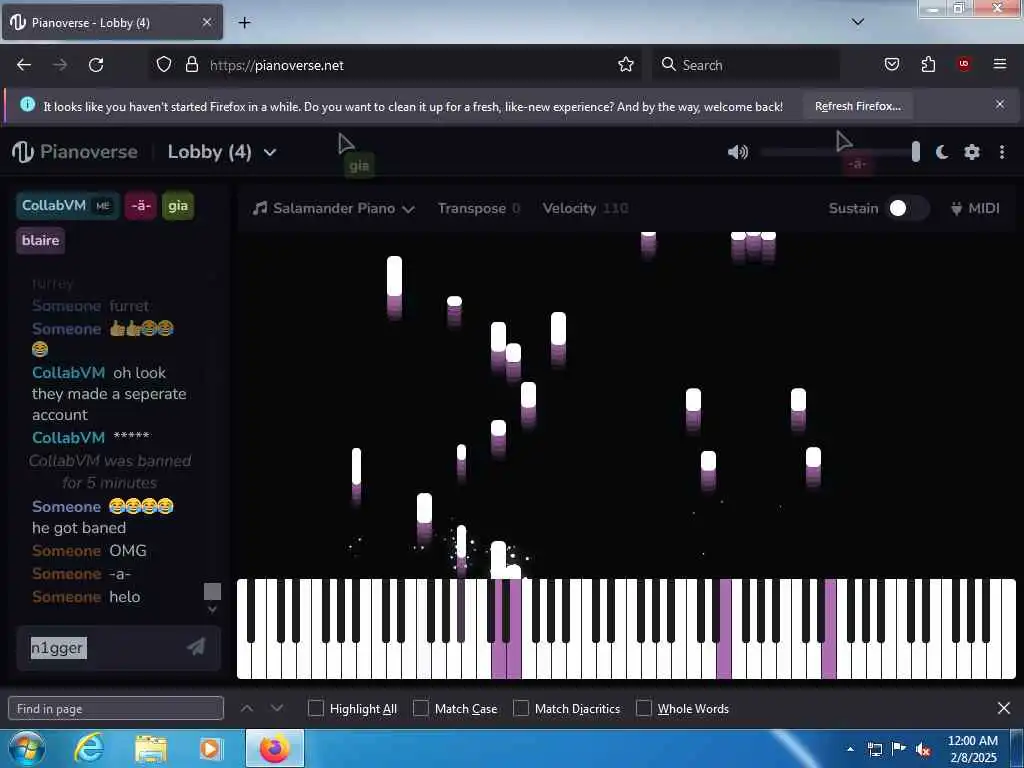This screenshot has width=1024, height=768.
Task: Close the Pianoverse Lobby tab
Action: point(206,22)
